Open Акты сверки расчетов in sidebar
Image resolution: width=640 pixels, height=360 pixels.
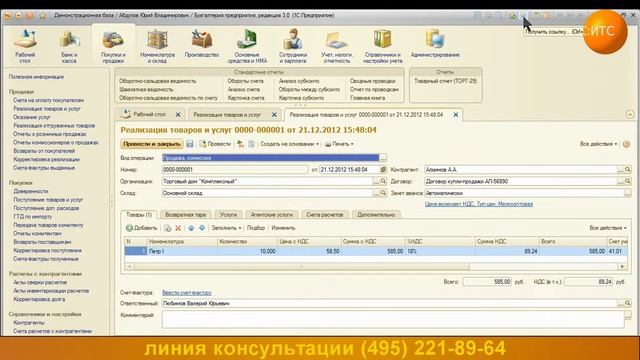40,282
